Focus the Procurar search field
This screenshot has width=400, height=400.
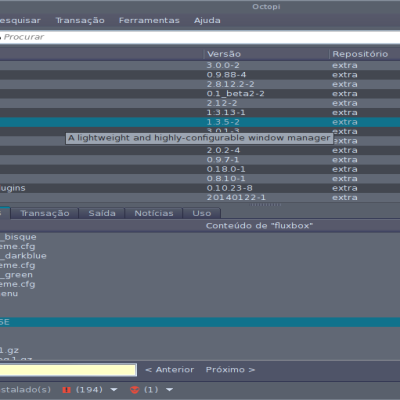[200, 37]
